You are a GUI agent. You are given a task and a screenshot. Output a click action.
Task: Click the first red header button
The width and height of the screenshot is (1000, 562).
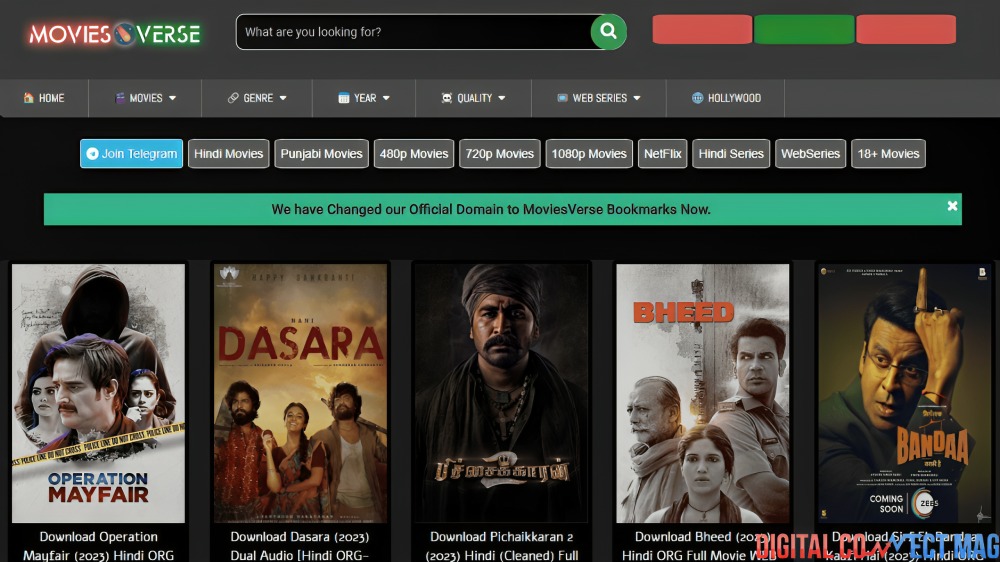tap(702, 29)
